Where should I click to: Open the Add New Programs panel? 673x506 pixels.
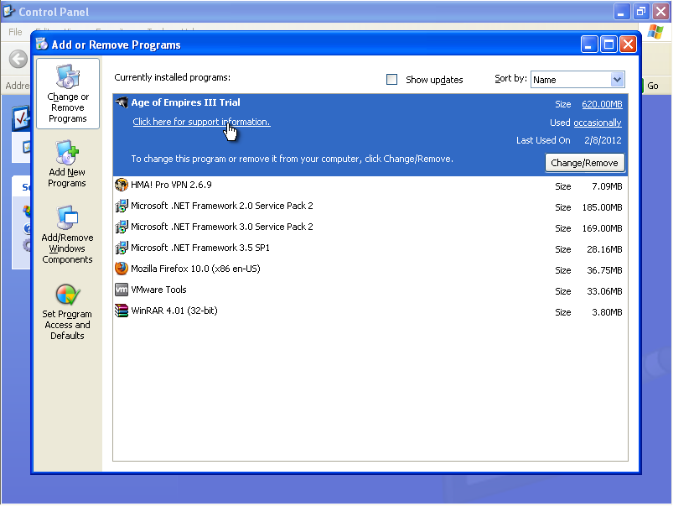click(67, 164)
